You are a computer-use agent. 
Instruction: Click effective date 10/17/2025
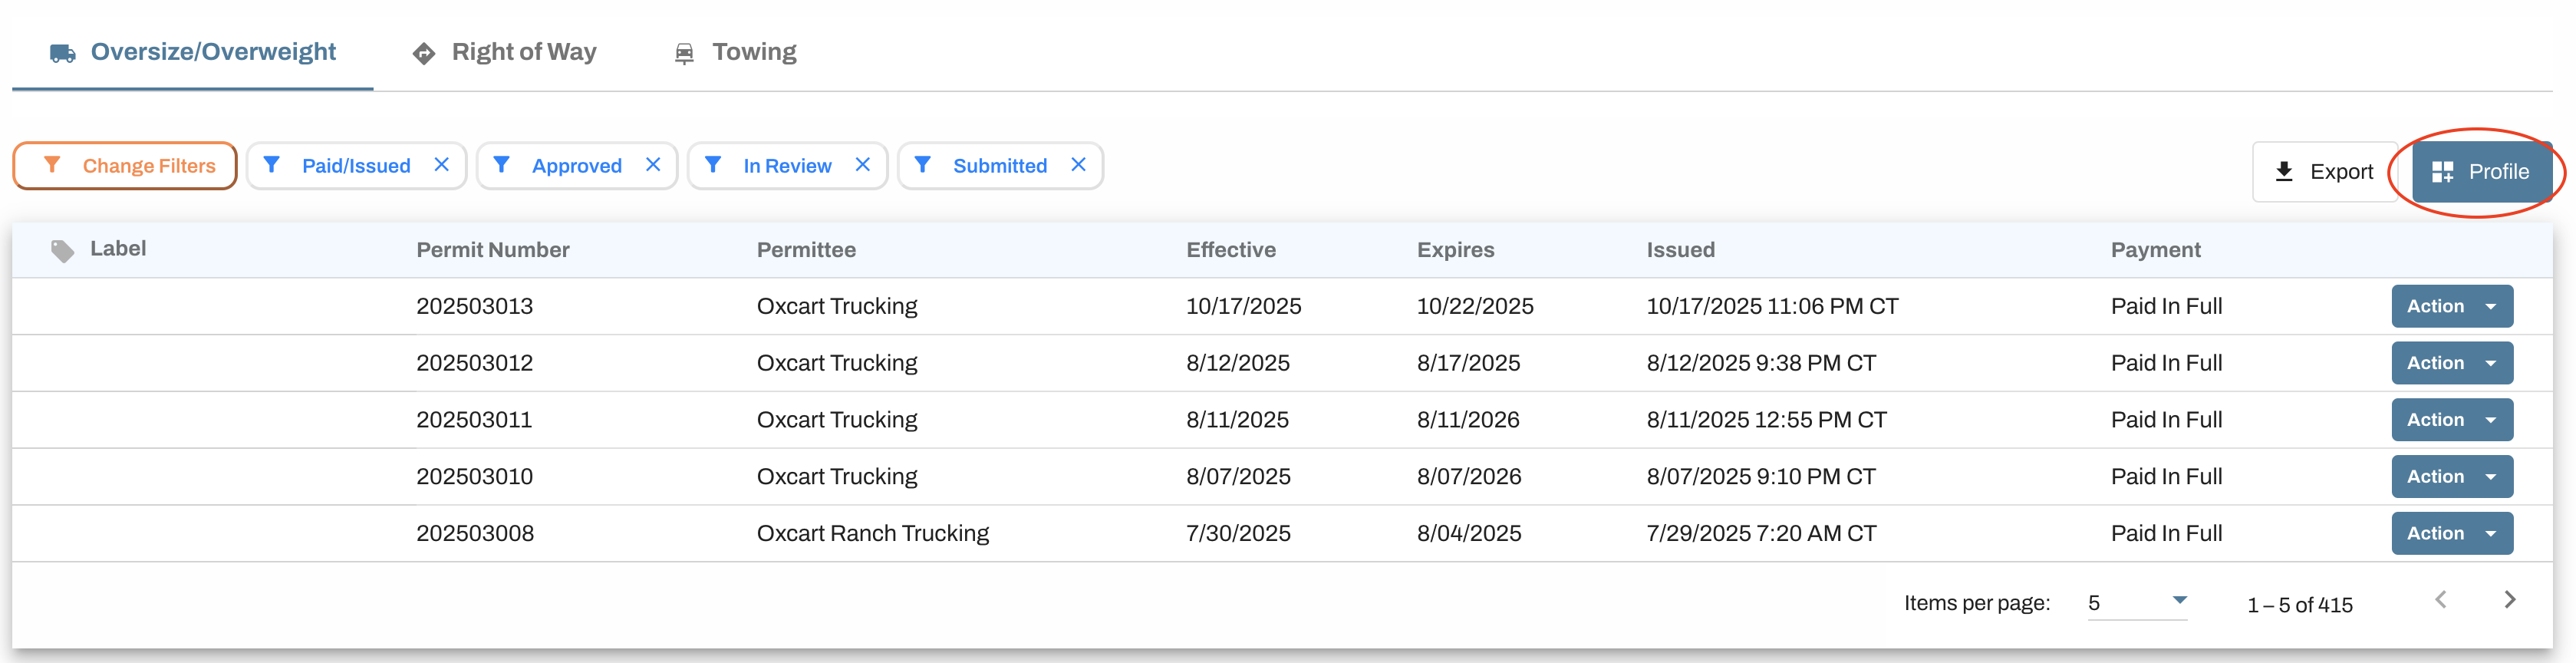(x=1244, y=306)
